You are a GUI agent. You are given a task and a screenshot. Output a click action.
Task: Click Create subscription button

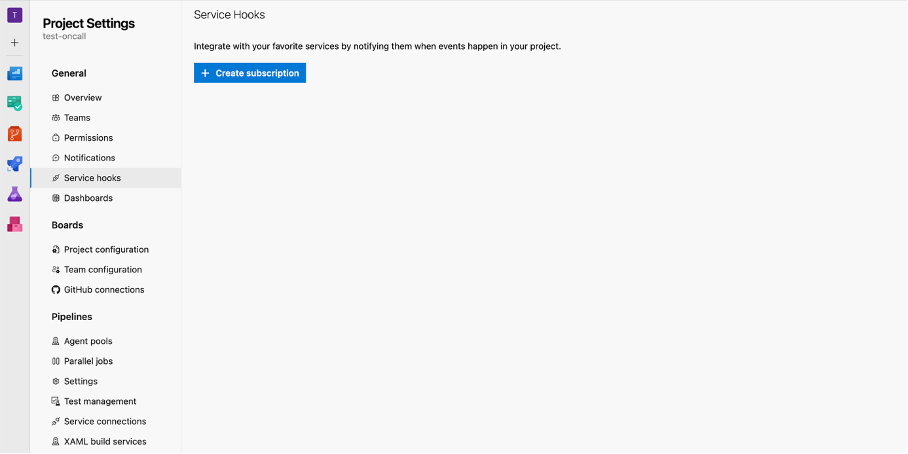[x=250, y=73]
